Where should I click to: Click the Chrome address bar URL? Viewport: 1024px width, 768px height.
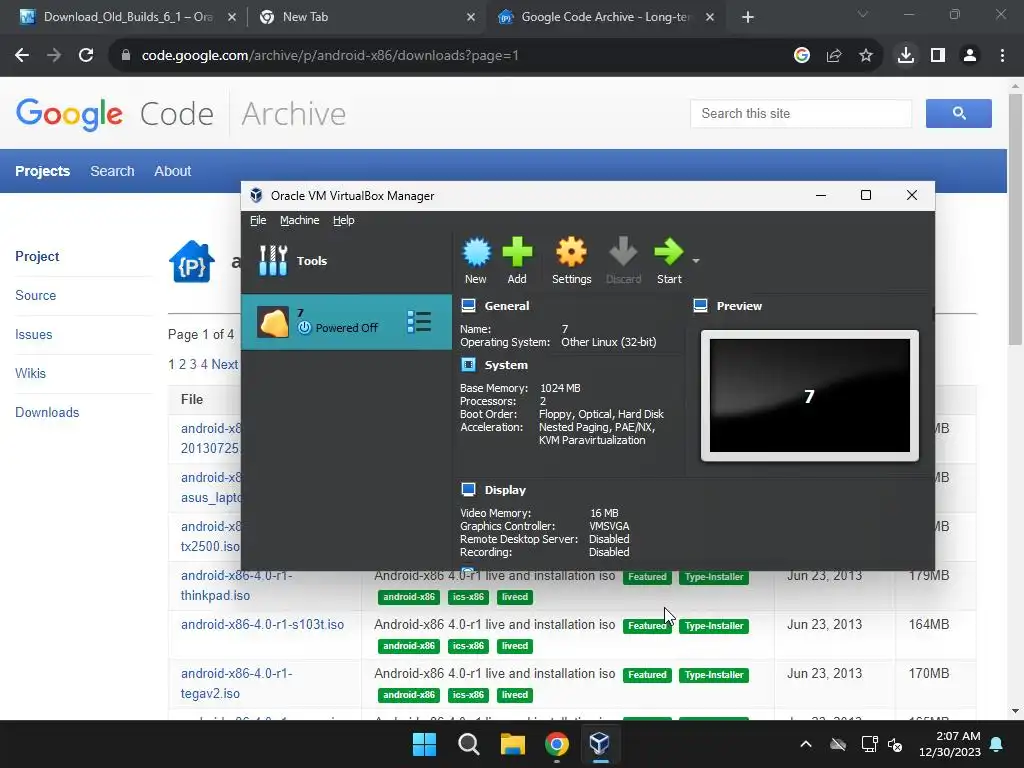coord(330,56)
